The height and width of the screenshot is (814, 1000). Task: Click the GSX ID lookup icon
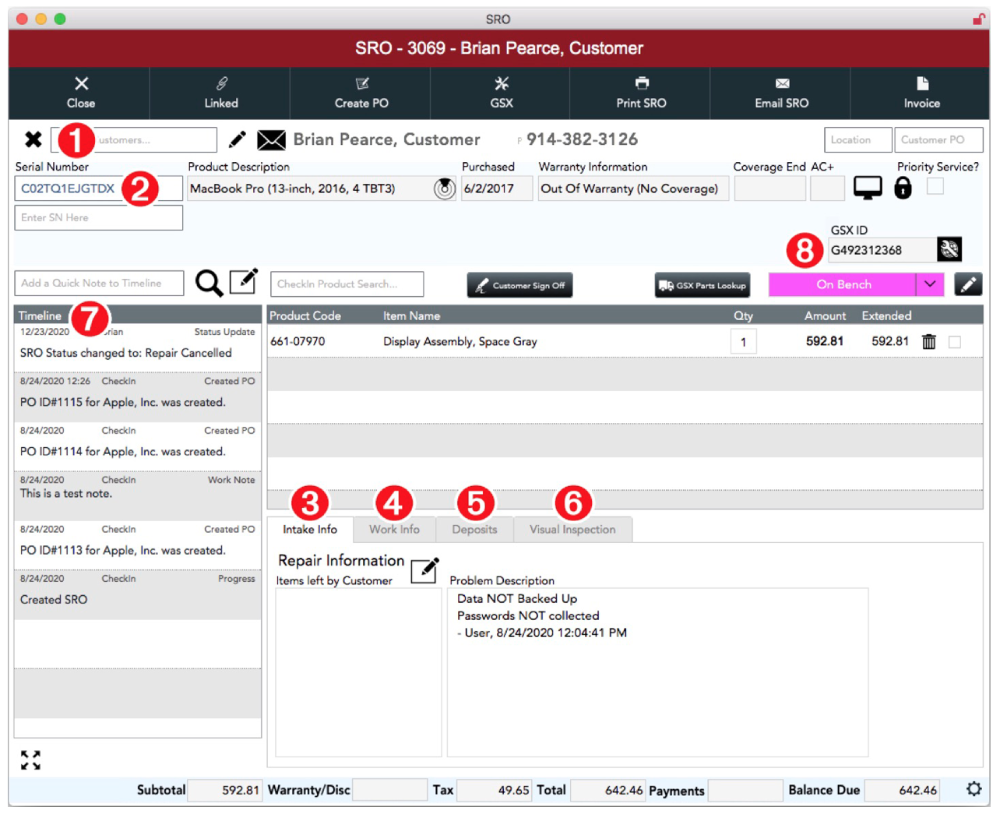[949, 250]
